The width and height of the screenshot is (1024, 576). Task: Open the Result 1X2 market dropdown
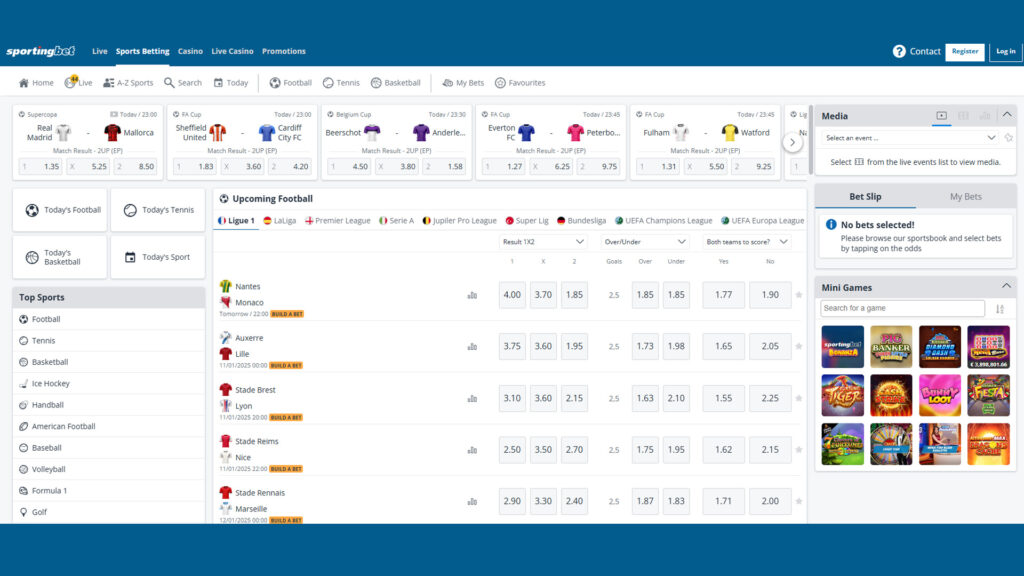(543, 242)
